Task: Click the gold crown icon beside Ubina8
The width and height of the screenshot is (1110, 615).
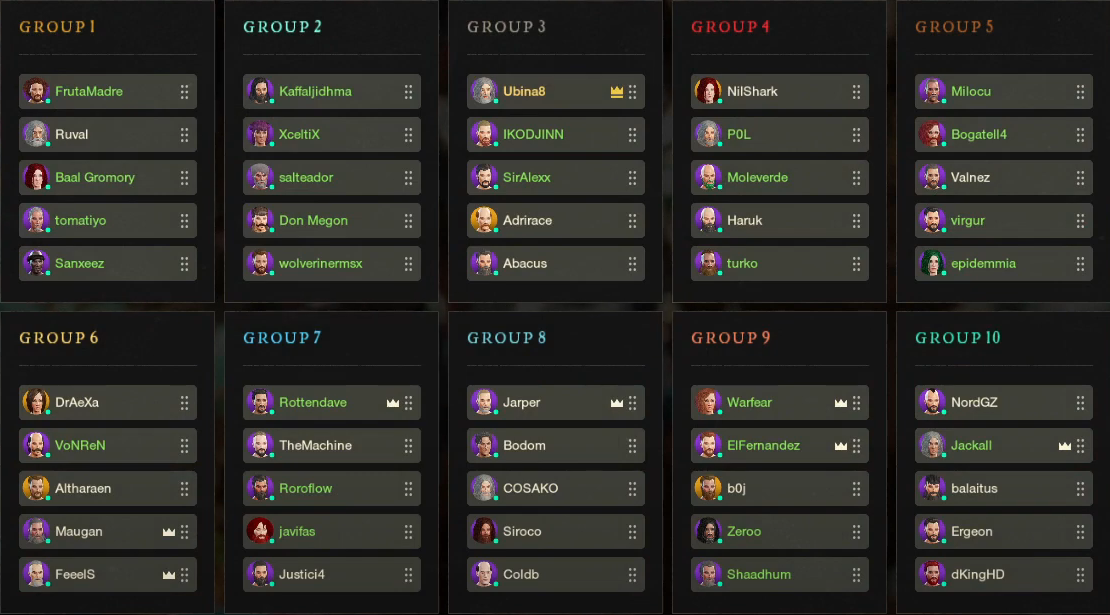Action: tap(617, 92)
